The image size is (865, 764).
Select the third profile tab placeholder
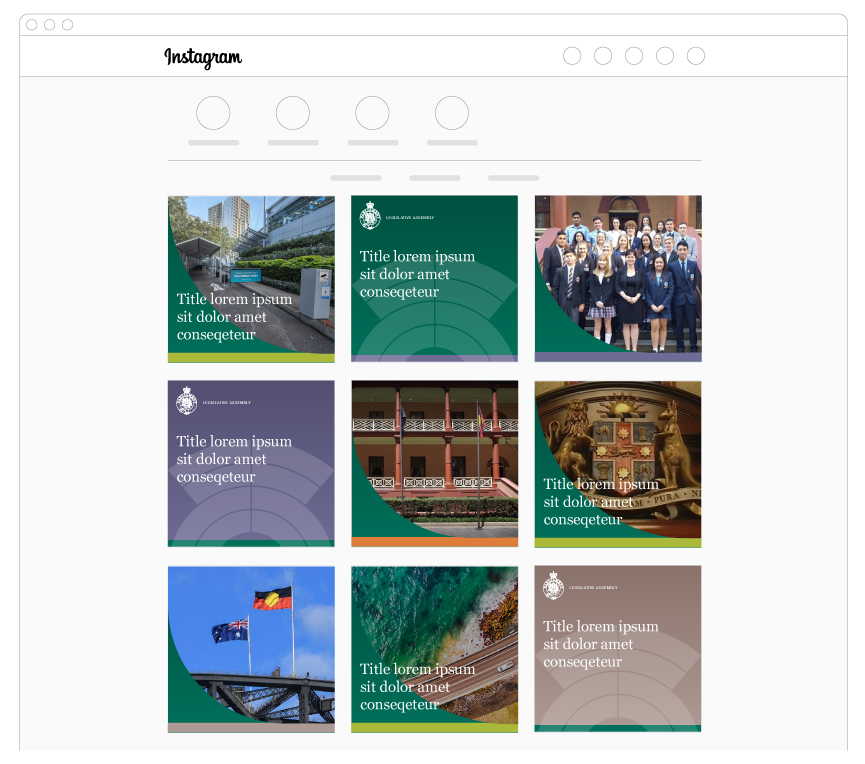click(514, 178)
